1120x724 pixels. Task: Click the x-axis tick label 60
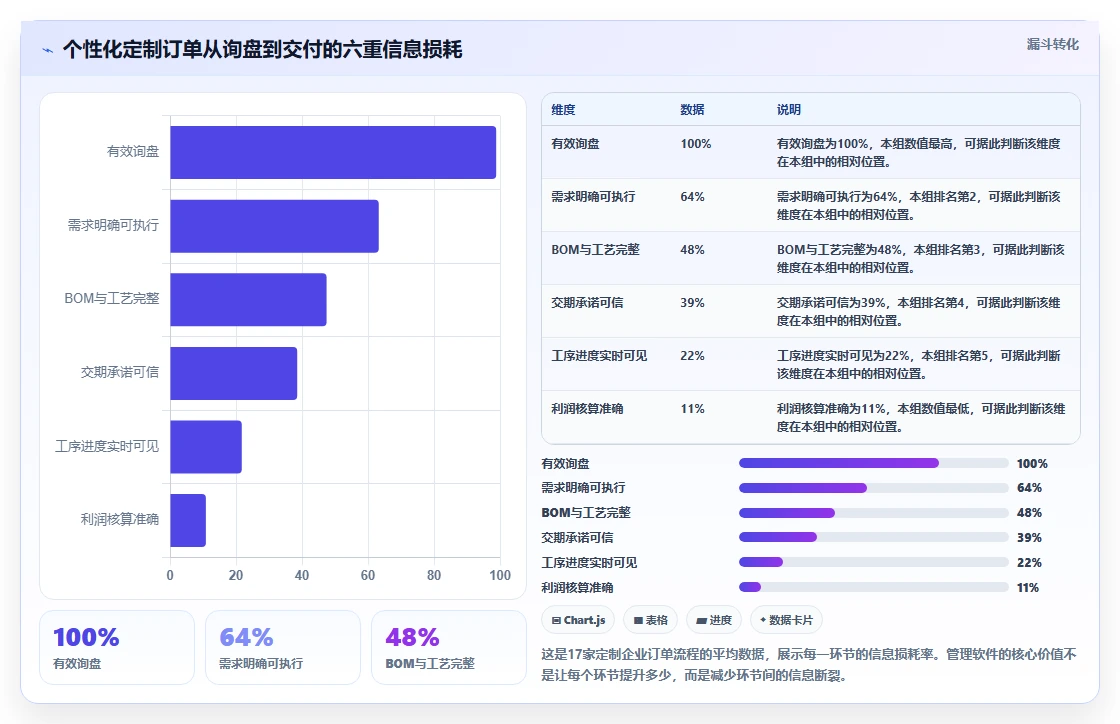(x=368, y=575)
